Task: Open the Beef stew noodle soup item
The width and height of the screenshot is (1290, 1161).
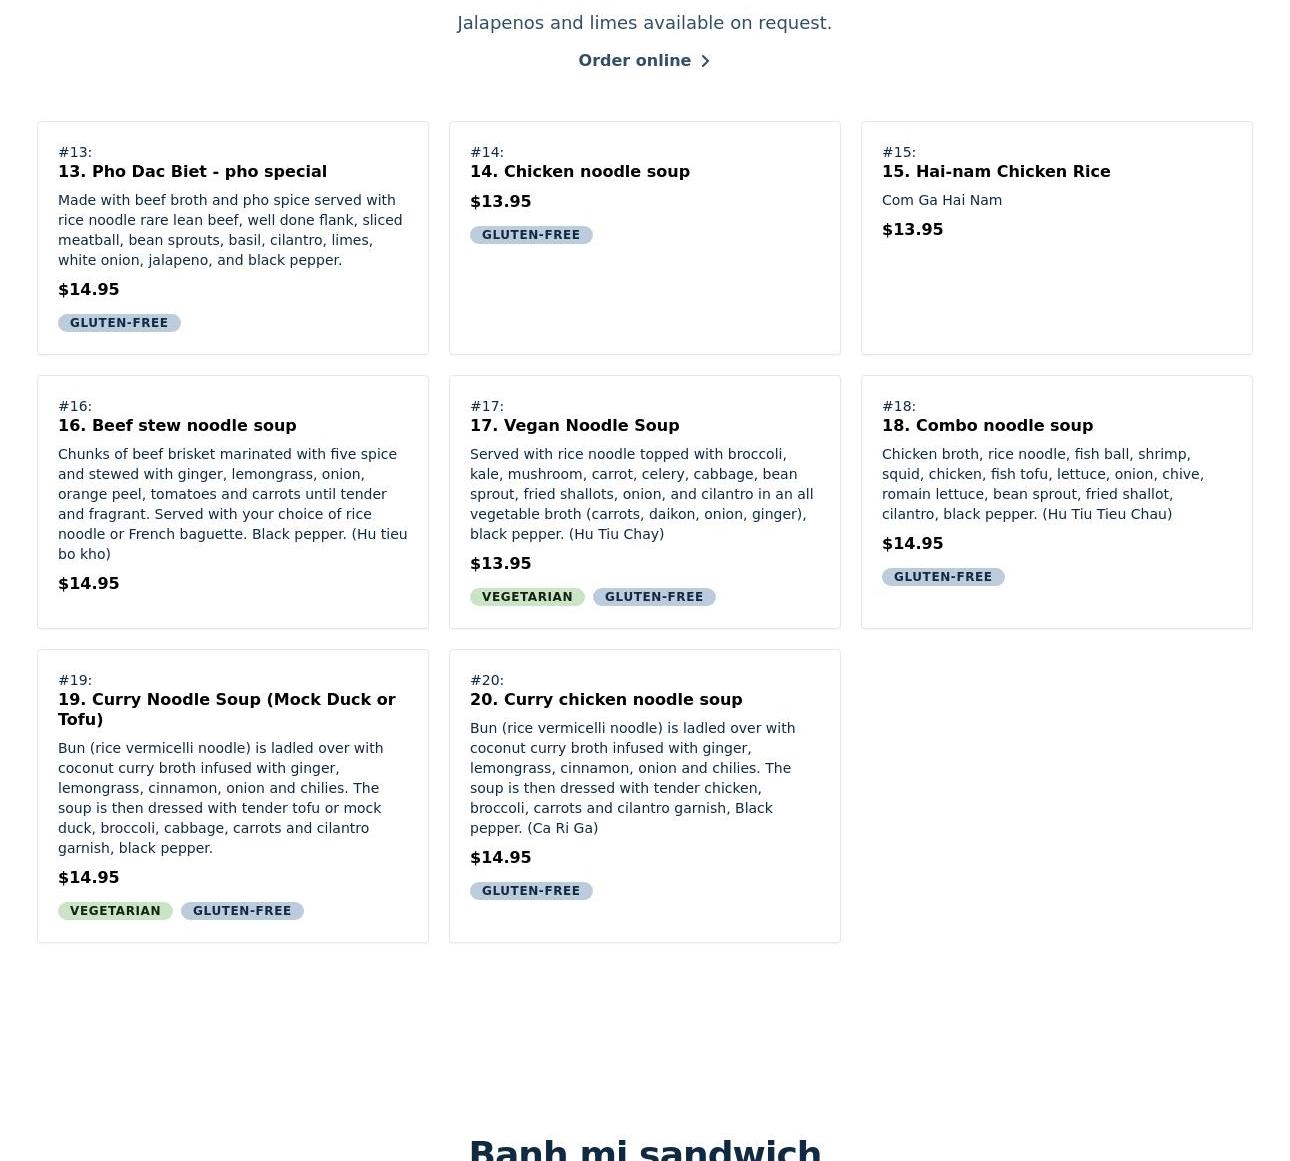Action: coord(177,426)
